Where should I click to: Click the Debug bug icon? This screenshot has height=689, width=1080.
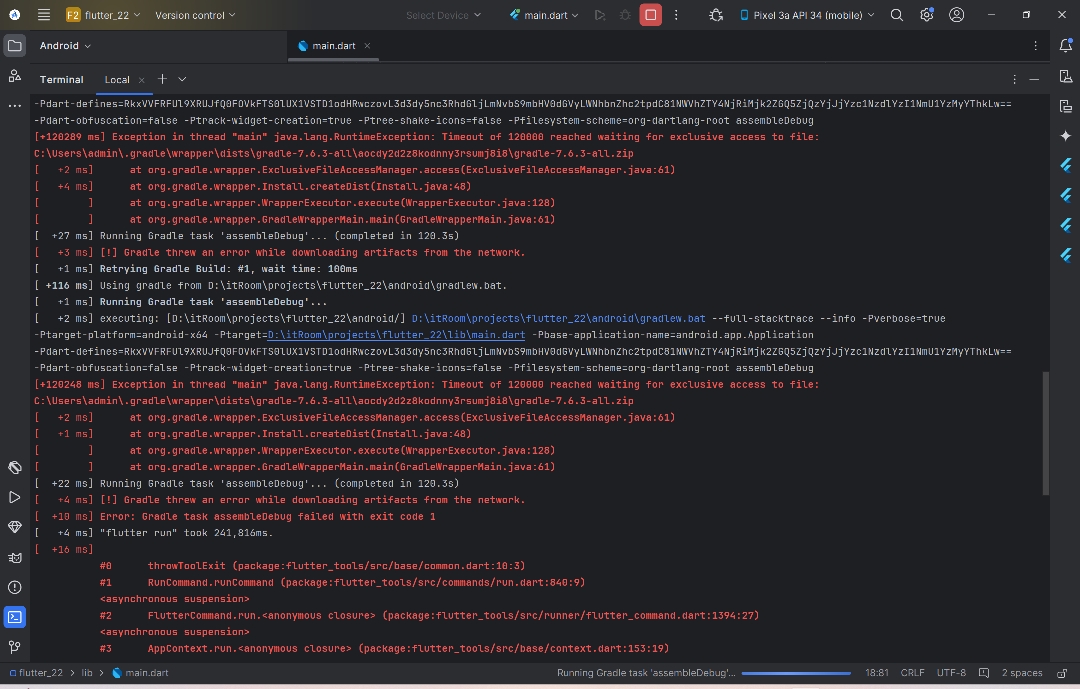[625, 14]
